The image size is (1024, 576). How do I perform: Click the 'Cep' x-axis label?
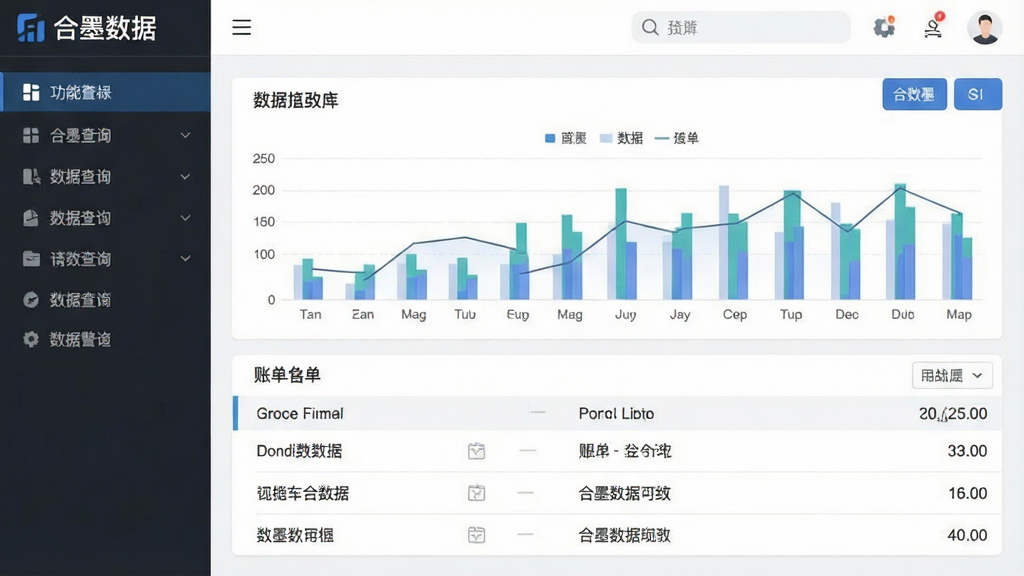[x=735, y=314]
